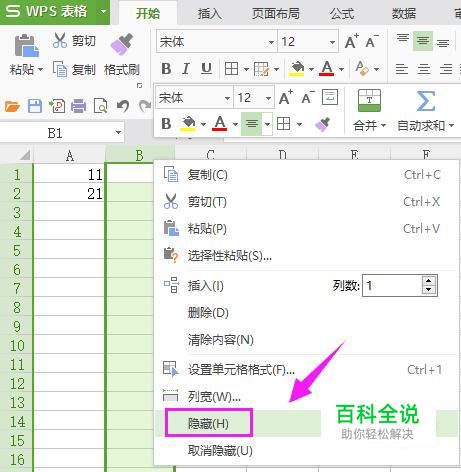
Task: Choose 剪切(T) in context menu
Action: pyautogui.click(x=305, y=202)
